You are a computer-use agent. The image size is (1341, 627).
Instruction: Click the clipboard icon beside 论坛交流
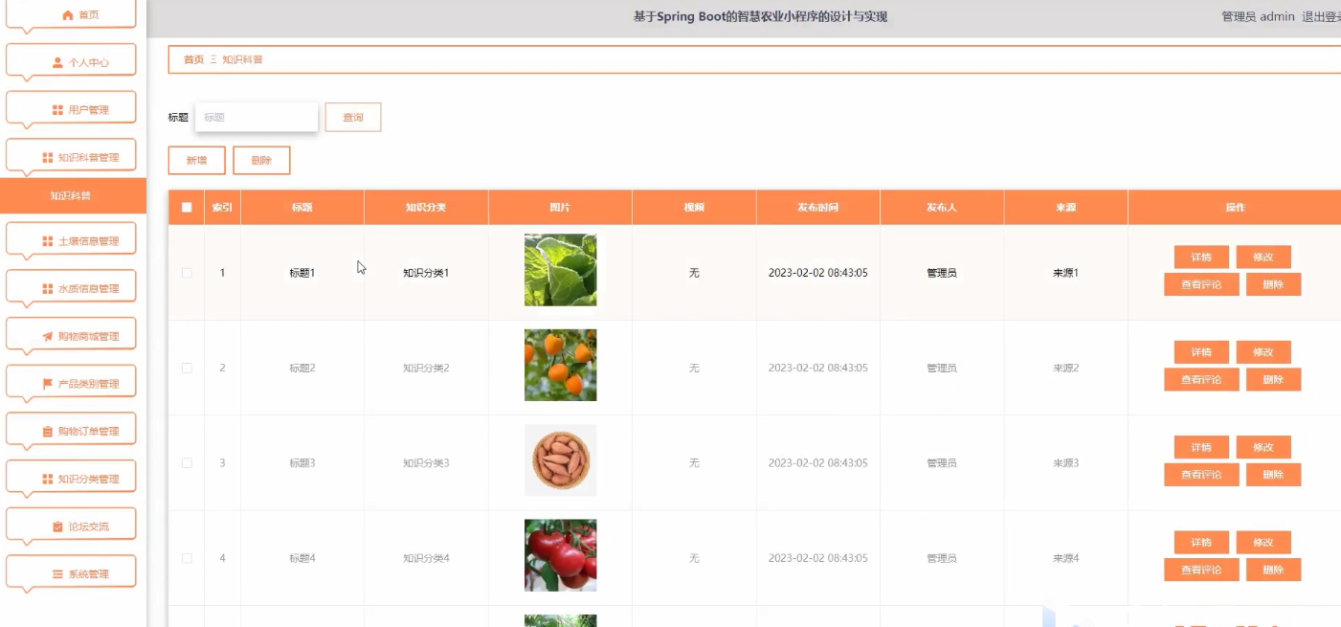pyautogui.click(x=58, y=527)
